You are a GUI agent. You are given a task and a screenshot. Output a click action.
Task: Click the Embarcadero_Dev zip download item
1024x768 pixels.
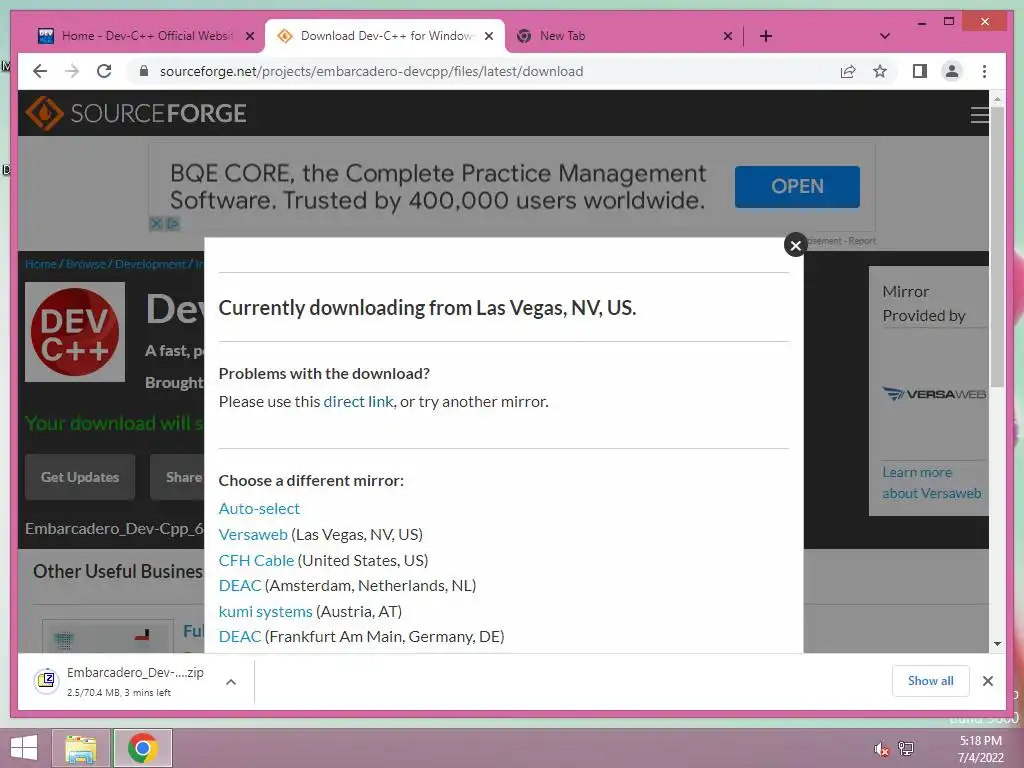point(121,682)
